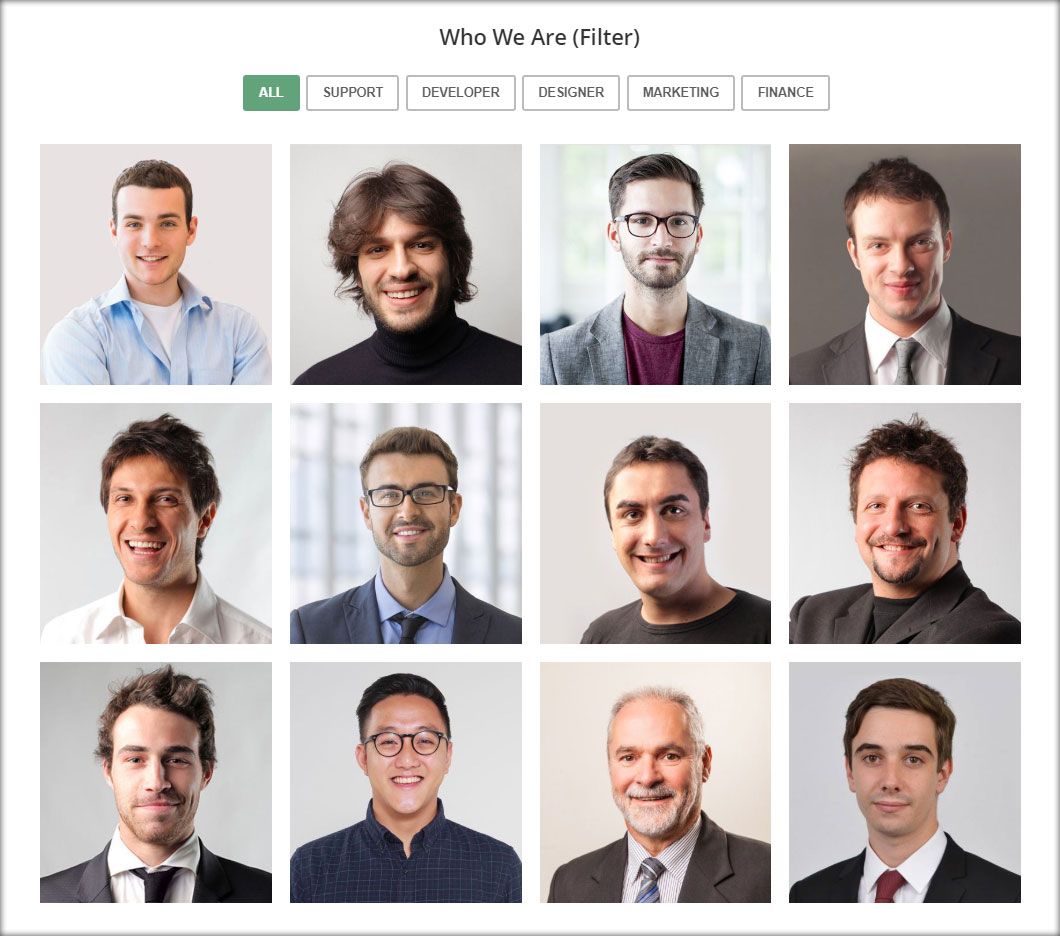This screenshot has height=936, width=1060.
Task: Open photo of man in black turtleneck
Action: (406, 264)
